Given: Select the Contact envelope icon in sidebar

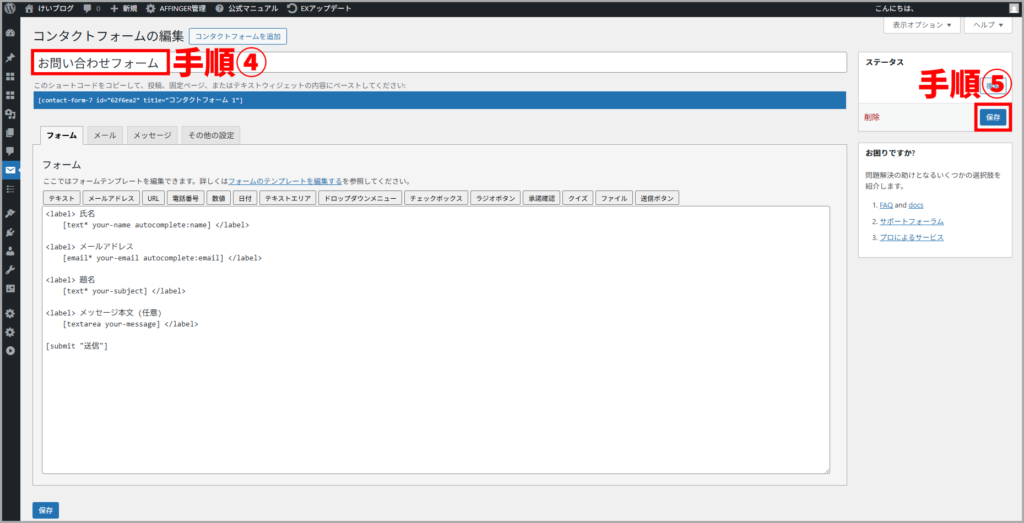Looking at the screenshot, I should pos(10,170).
